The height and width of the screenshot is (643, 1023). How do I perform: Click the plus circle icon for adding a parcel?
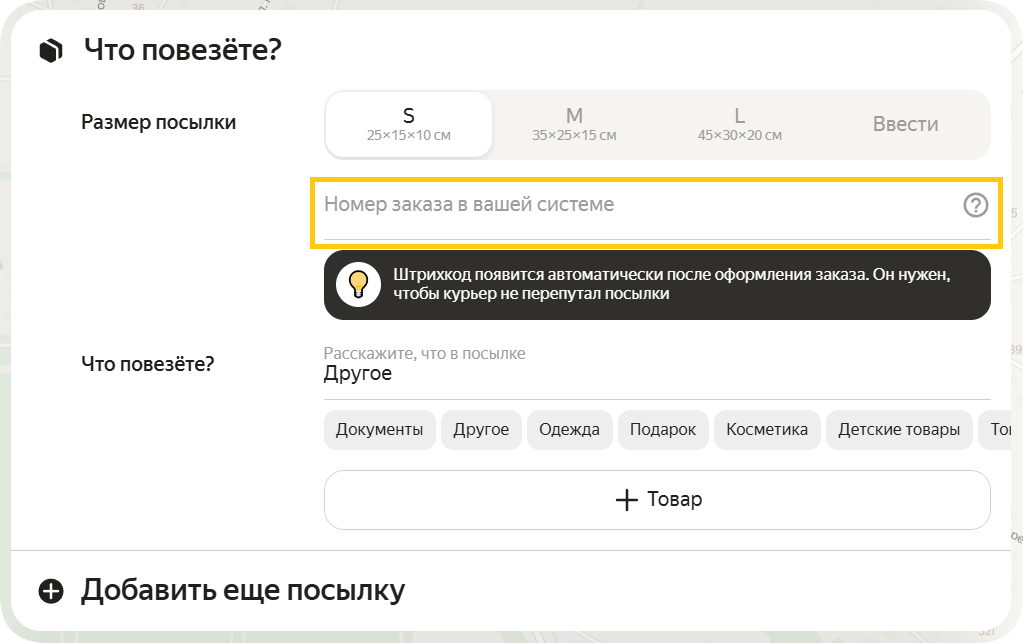[x=51, y=591]
